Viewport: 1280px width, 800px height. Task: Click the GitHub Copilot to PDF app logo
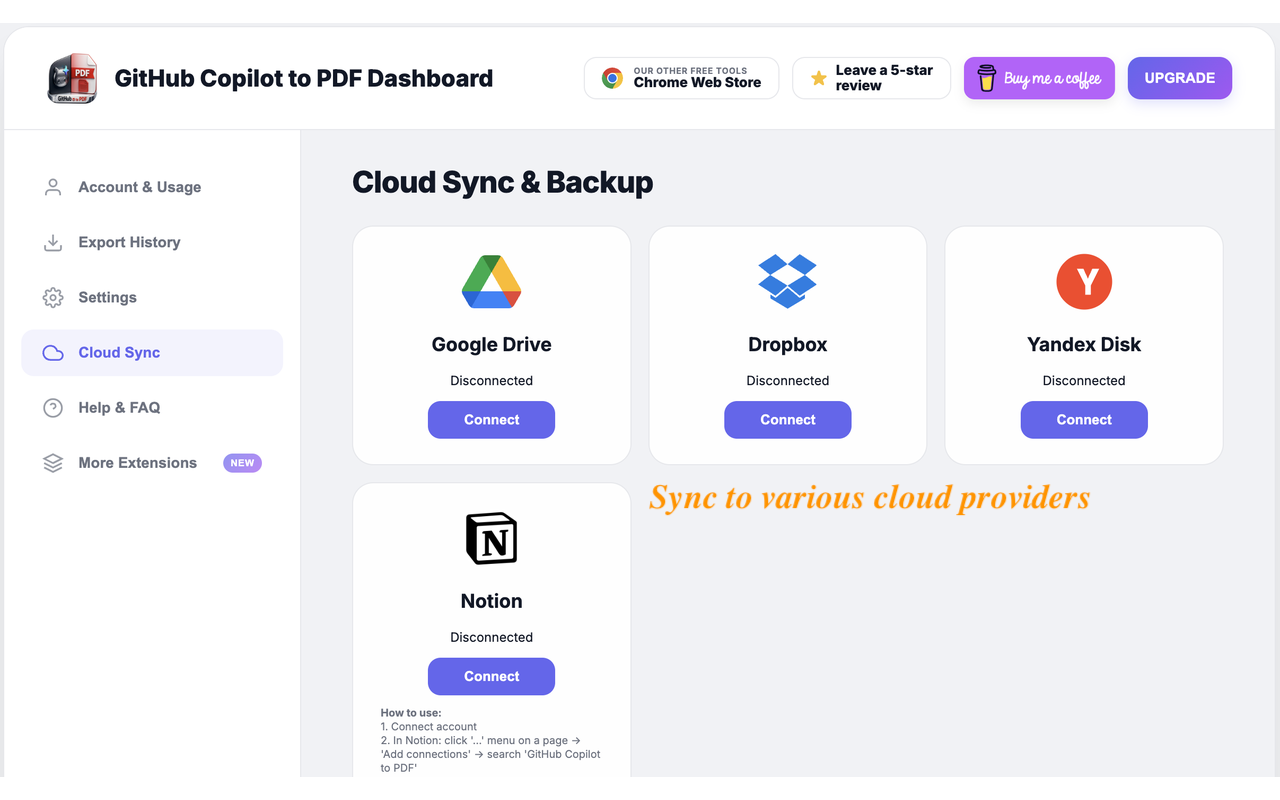[x=72, y=78]
